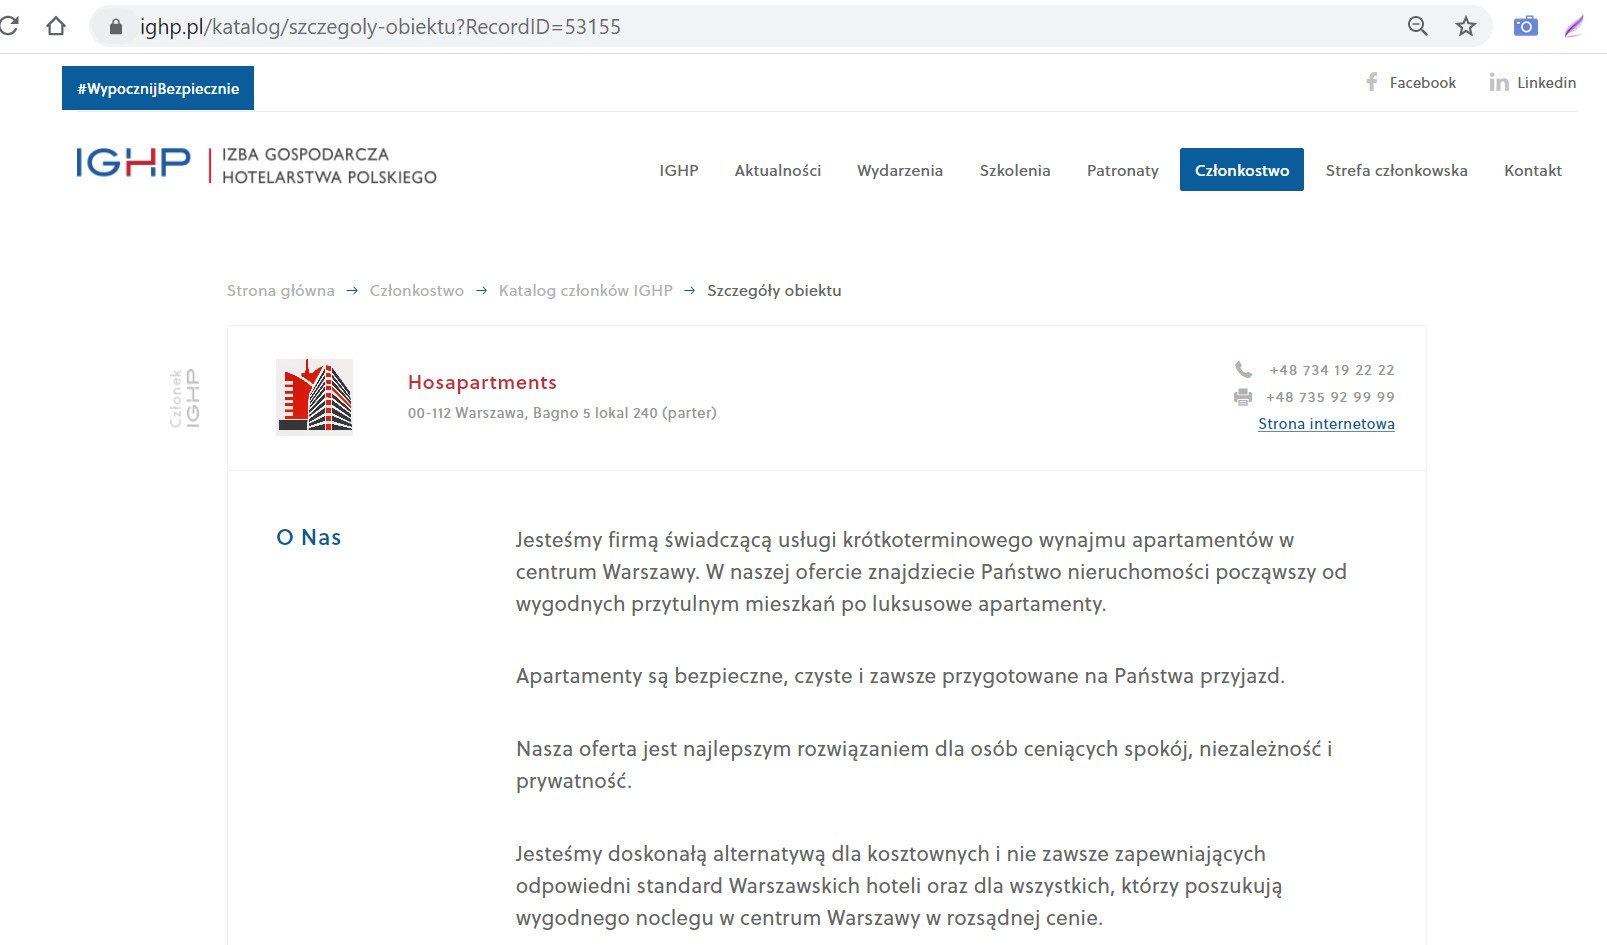Click the browser reload icon
Image resolution: width=1607 pixels, height=945 pixels.
[8, 26]
